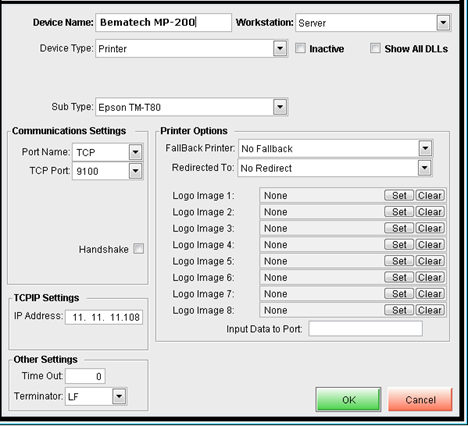Tick the Inactive checkbox
Viewport: 468px width, 426px height.
pyautogui.click(x=300, y=48)
